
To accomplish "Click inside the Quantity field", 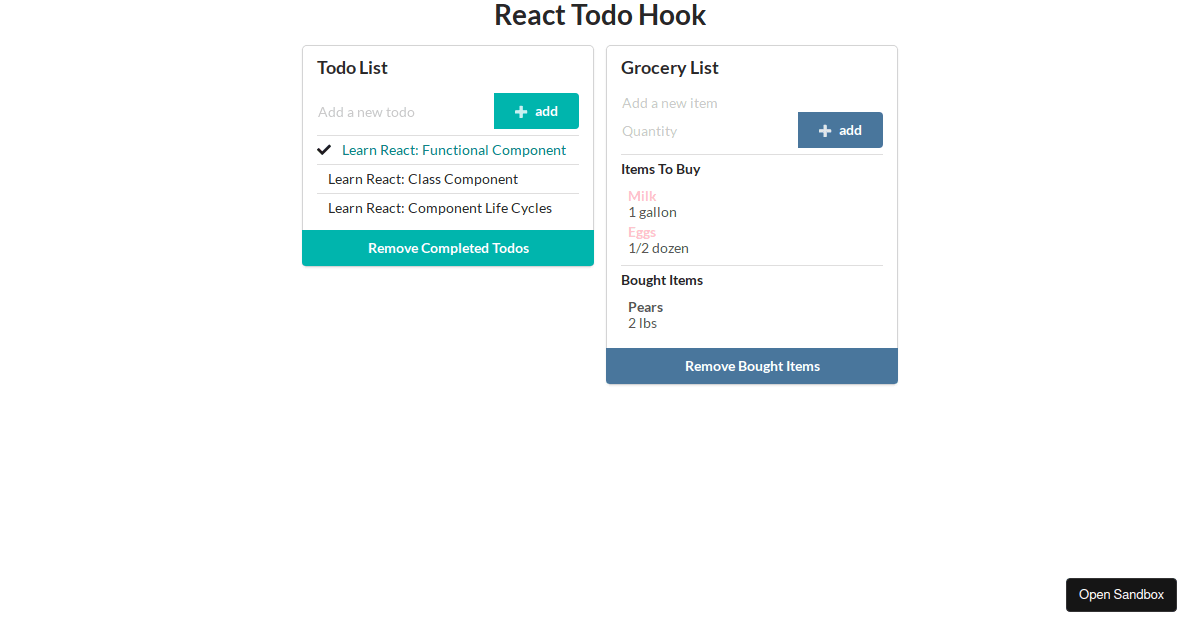I will (x=700, y=131).
